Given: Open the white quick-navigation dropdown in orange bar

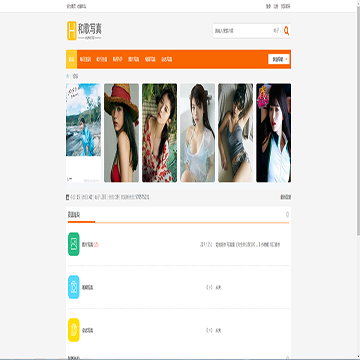Looking at the screenshot, I should [x=279, y=59].
